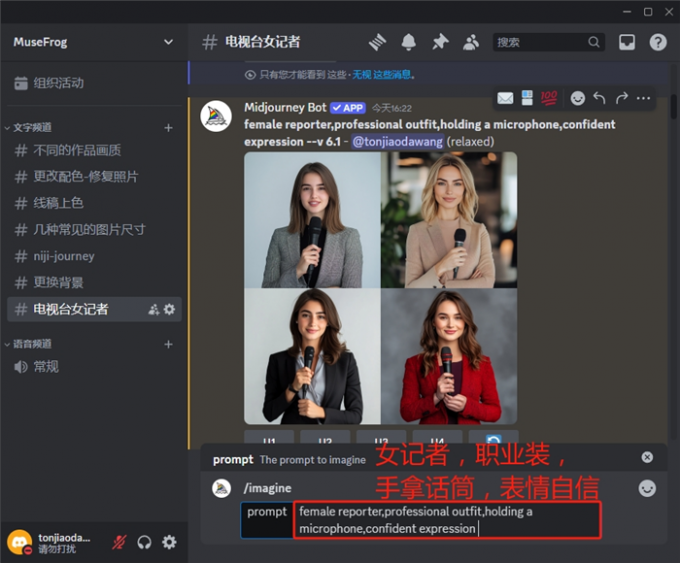Viewport: 680px width, 563px height.
Task: Unmute the microphone
Action: (x=119, y=542)
